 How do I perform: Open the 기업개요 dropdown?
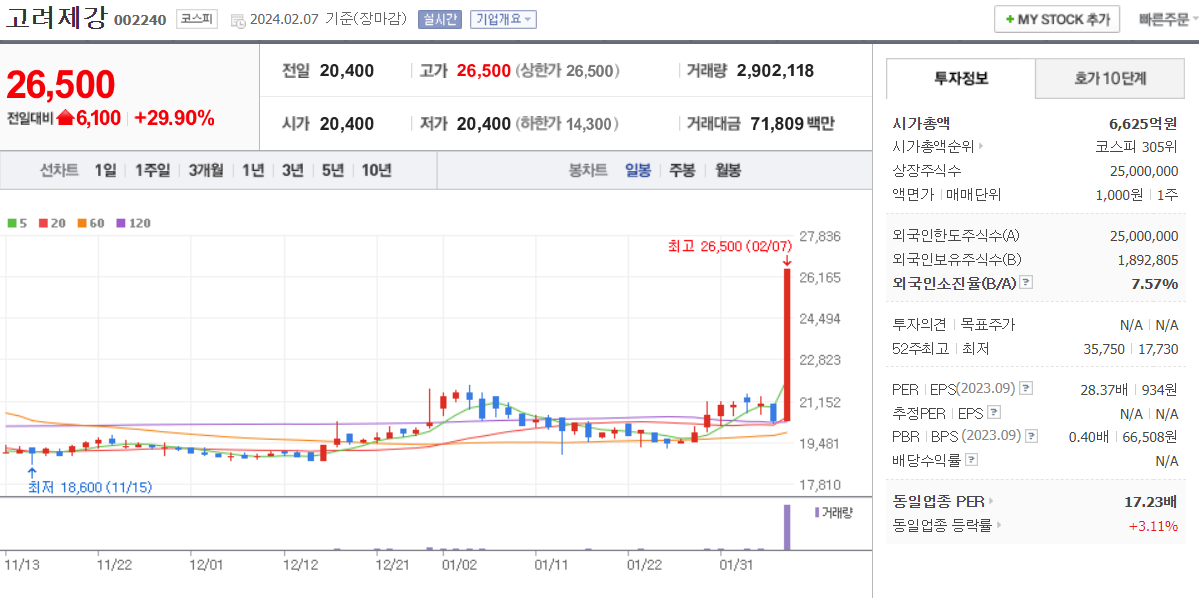(x=504, y=20)
